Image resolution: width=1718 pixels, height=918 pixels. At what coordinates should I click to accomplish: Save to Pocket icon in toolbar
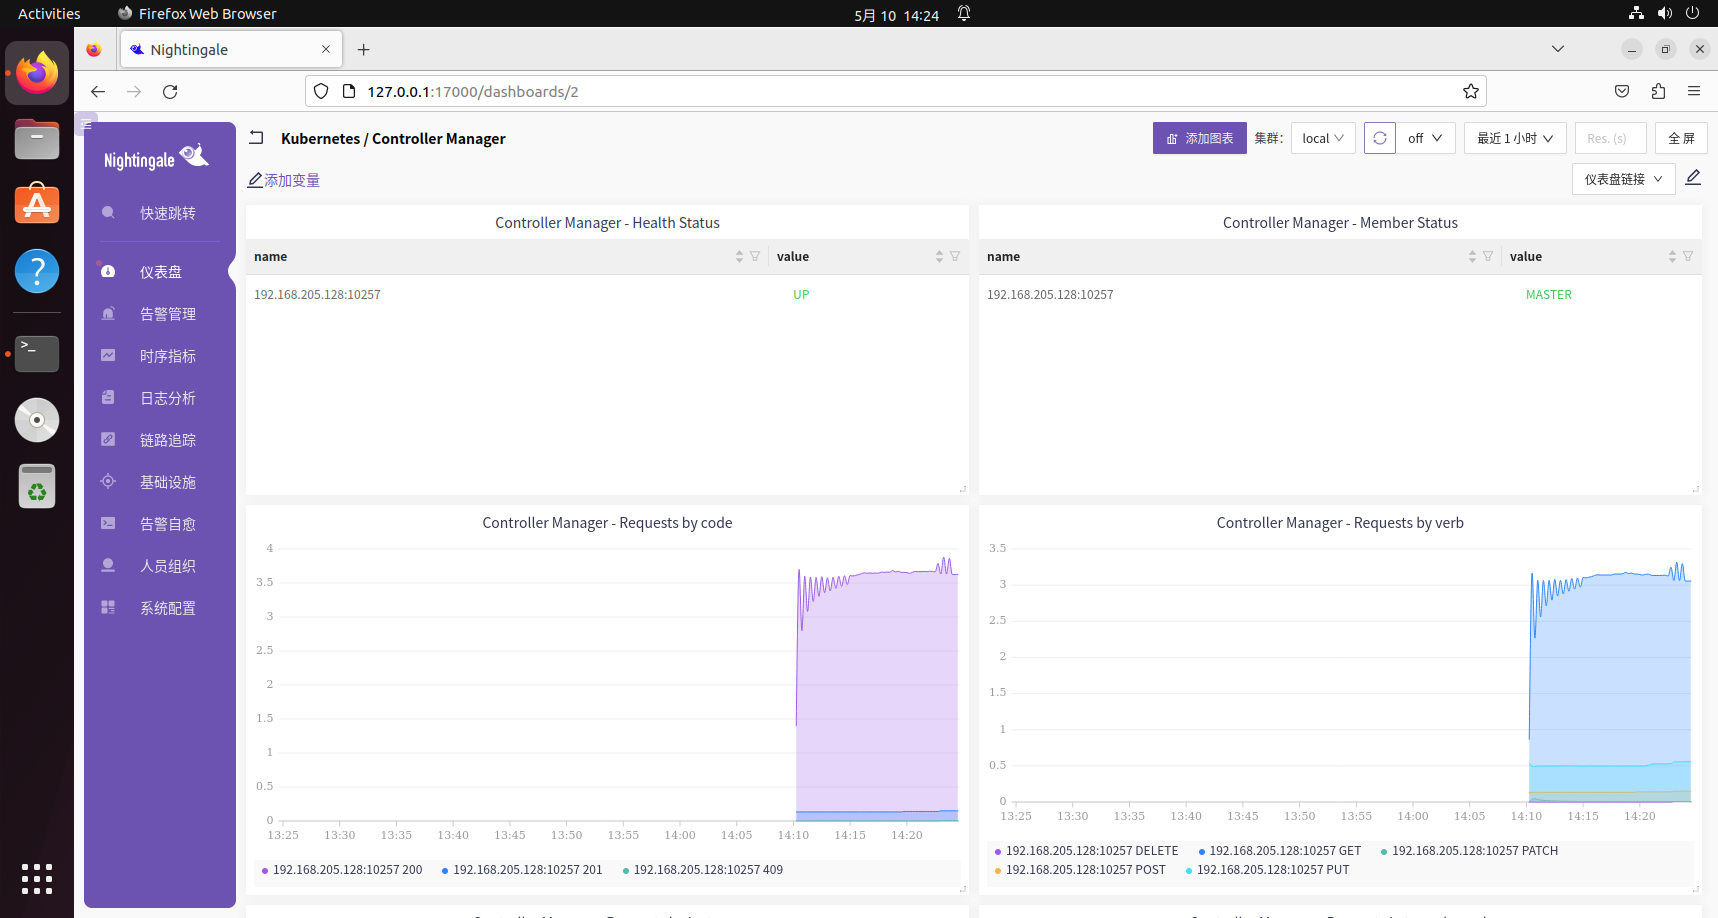pos(1622,91)
